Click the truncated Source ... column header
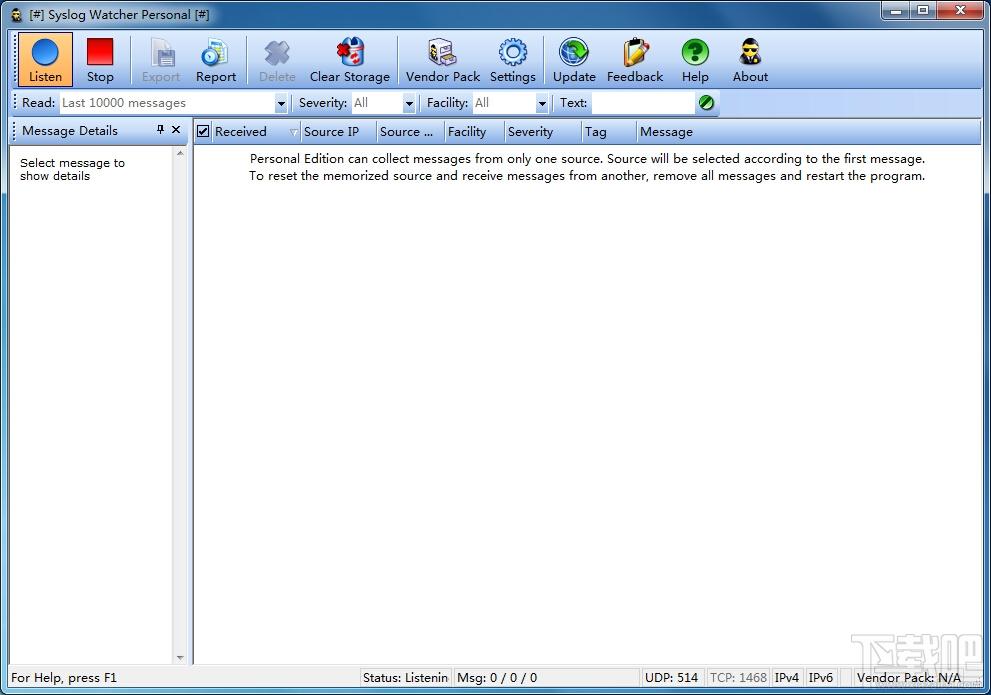Screen dimensions: 991x695 click(x=410, y=131)
